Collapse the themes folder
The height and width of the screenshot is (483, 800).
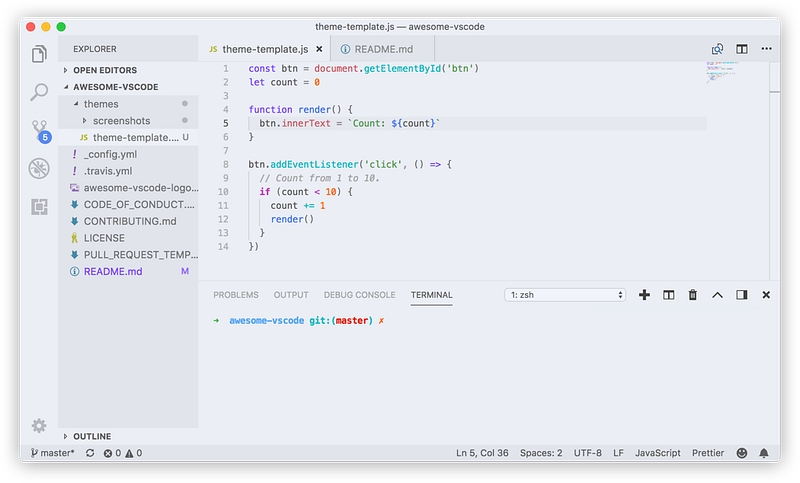(x=100, y=104)
